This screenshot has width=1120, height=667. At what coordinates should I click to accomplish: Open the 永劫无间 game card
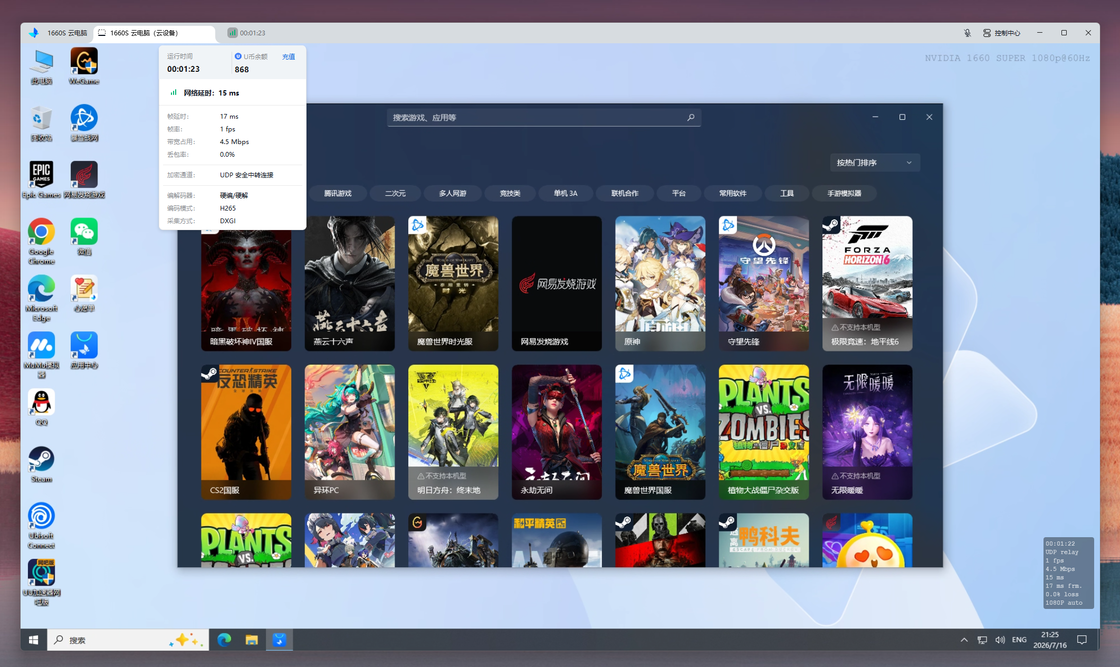tap(556, 432)
